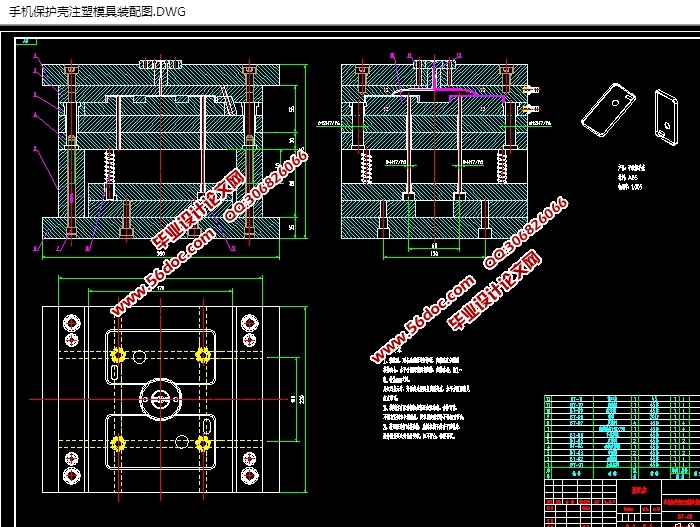Screen dimensions: 700x527
Task: Click the file name 手机保护壳注塑模具装配图.DWG
Action: point(97,12)
